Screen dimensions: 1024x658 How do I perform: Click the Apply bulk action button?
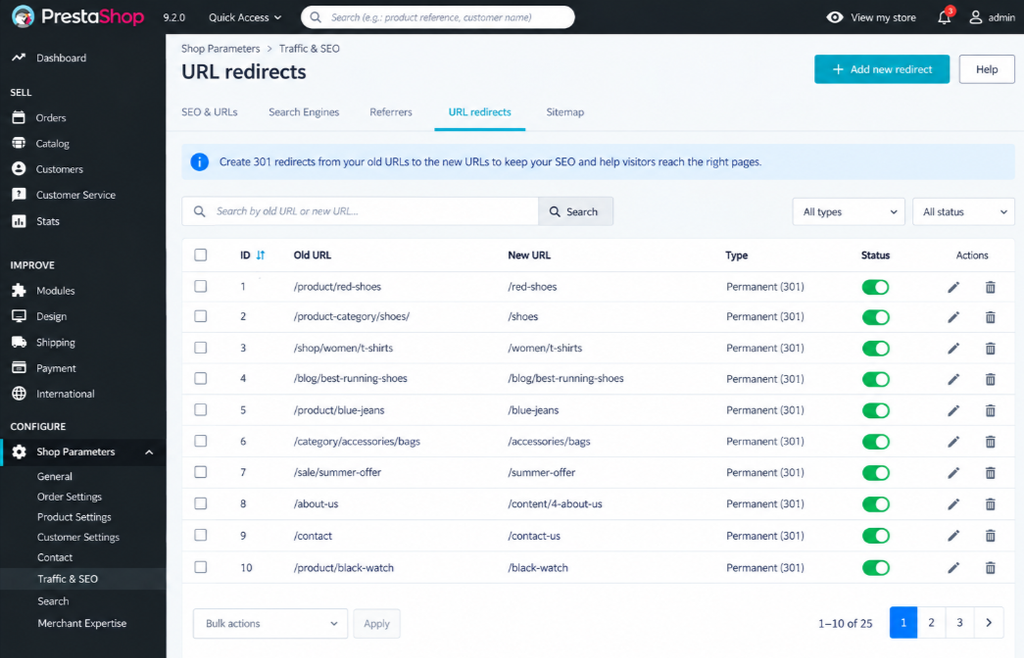[377, 623]
